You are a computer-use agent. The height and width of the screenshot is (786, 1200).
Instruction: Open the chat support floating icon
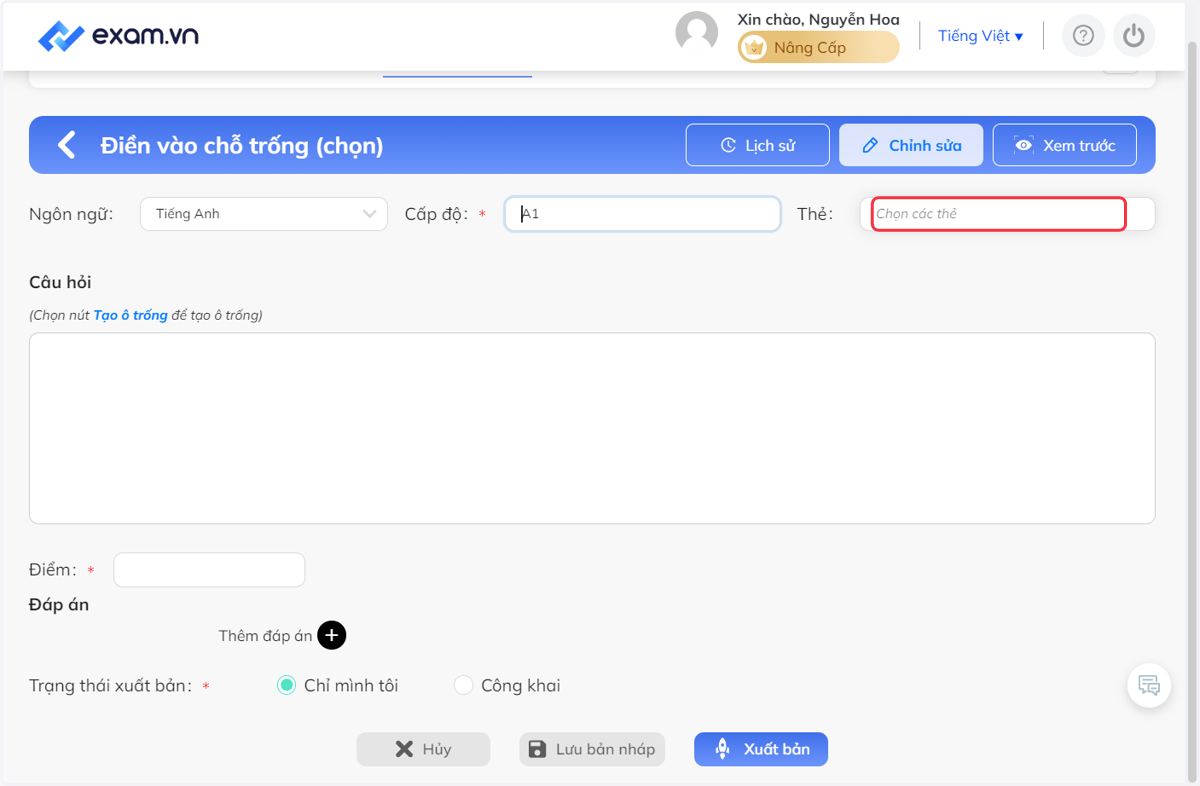point(1149,686)
